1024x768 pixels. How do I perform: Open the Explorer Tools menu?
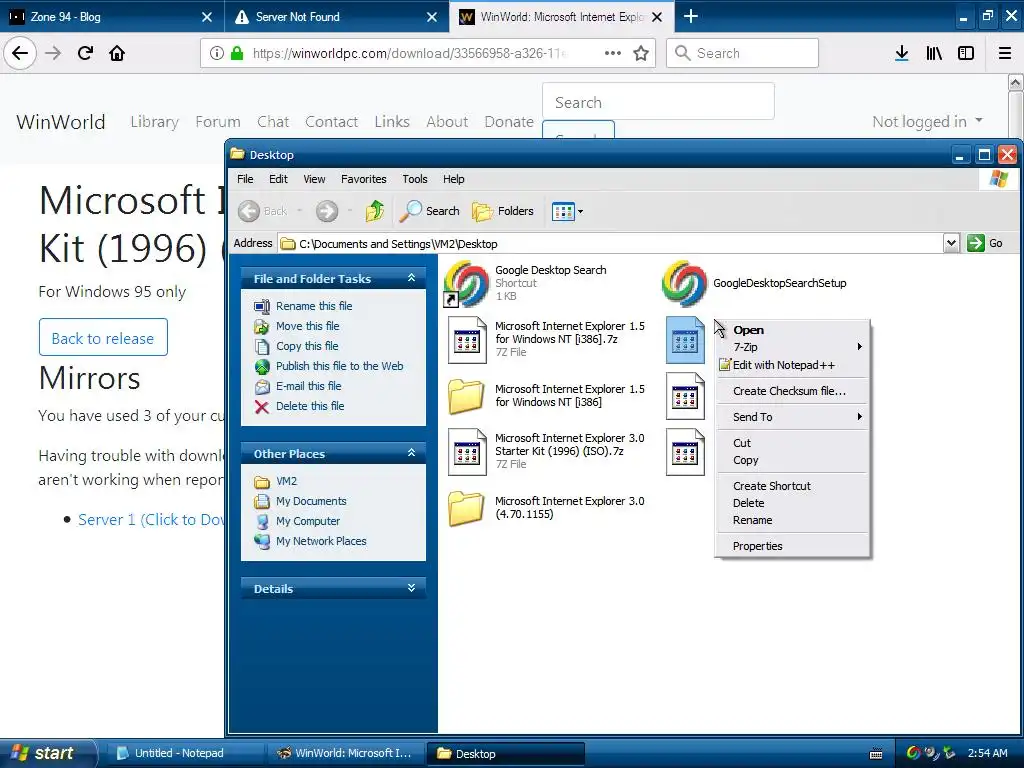[x=415, y=179]
